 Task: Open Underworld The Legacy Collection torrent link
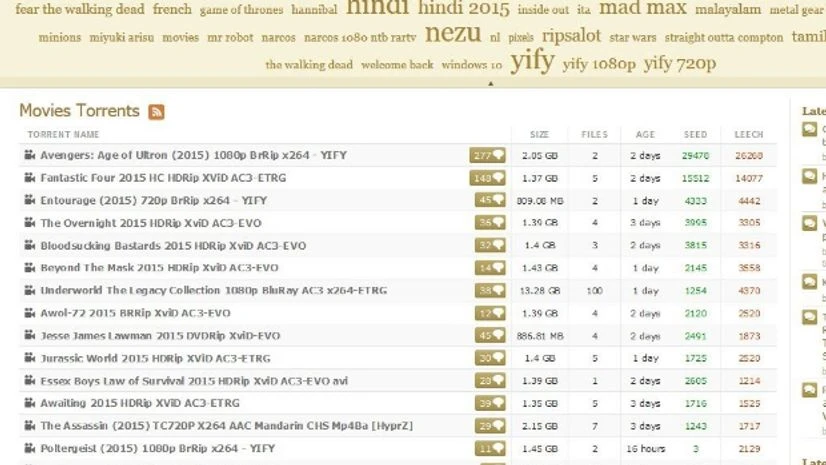214,291
